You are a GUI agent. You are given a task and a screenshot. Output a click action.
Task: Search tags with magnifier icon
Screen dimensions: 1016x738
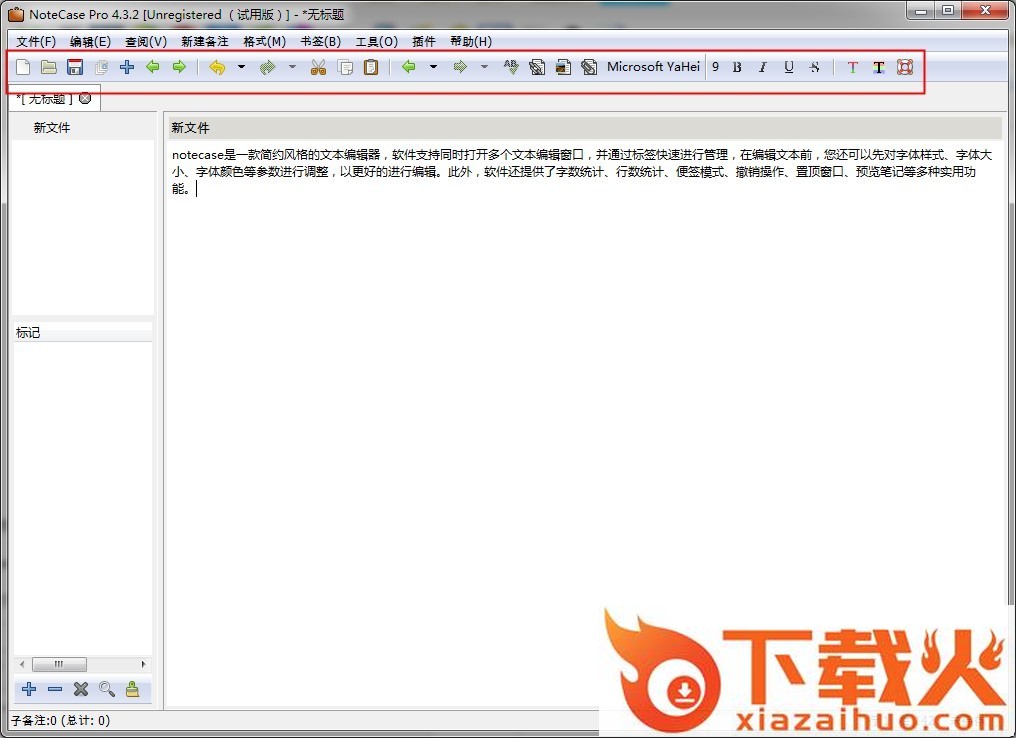pyautogui.click(x=107, y=689)
